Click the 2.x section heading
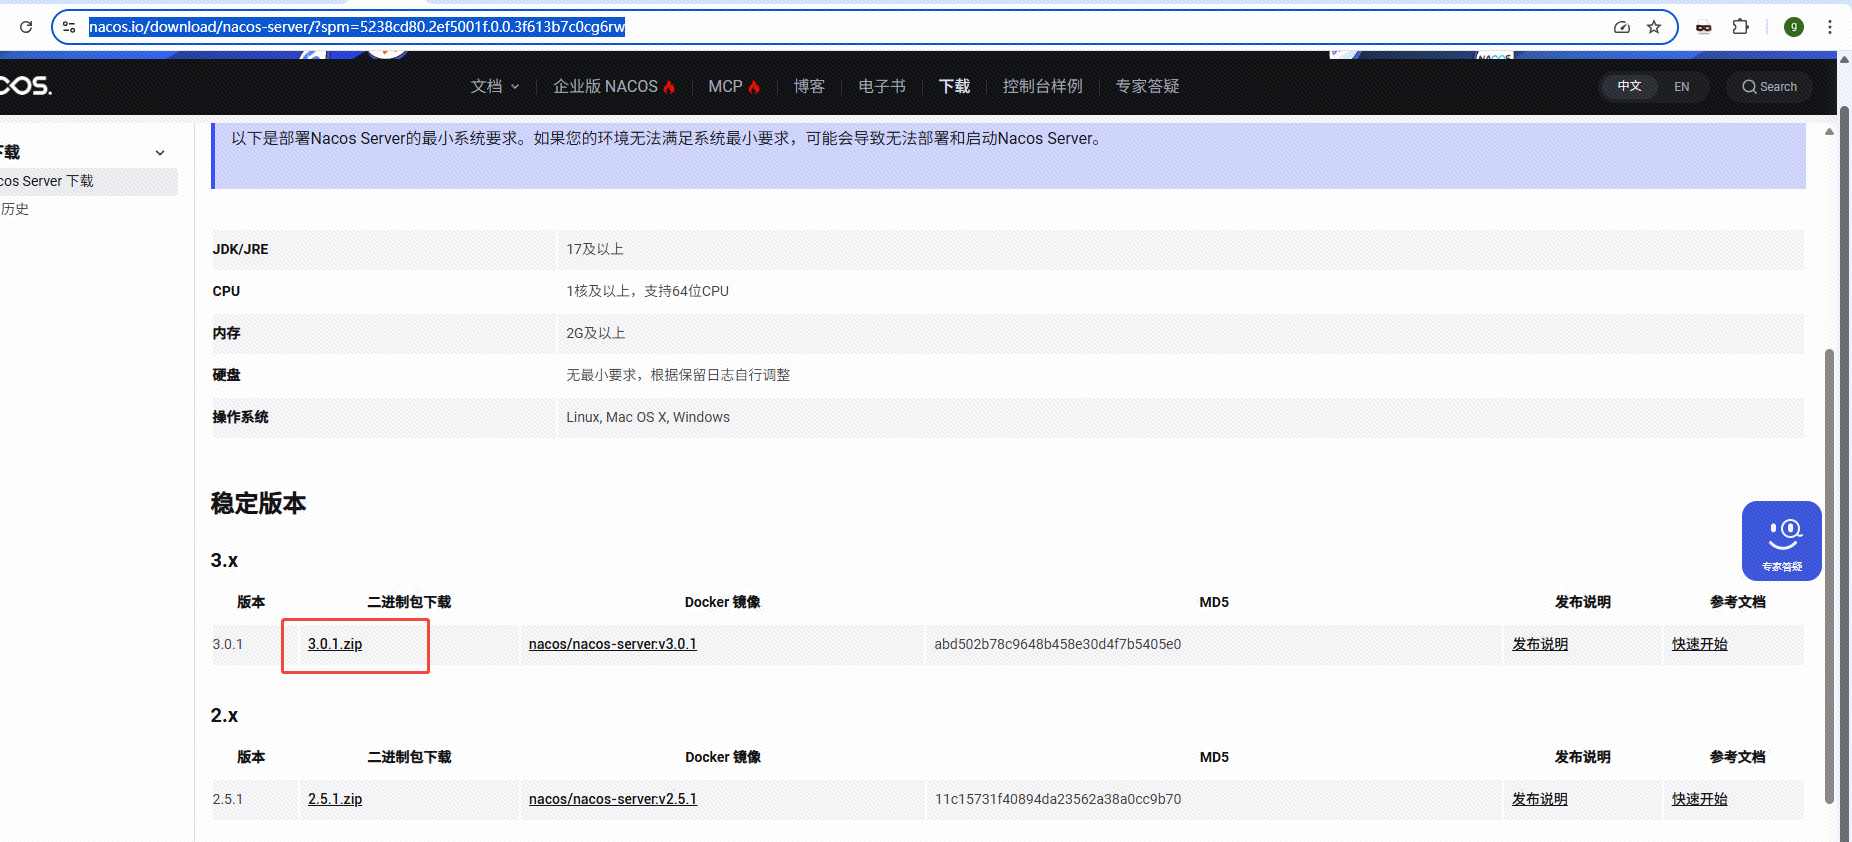Screen dimensions: 1852x842 (x=224, y=716)
